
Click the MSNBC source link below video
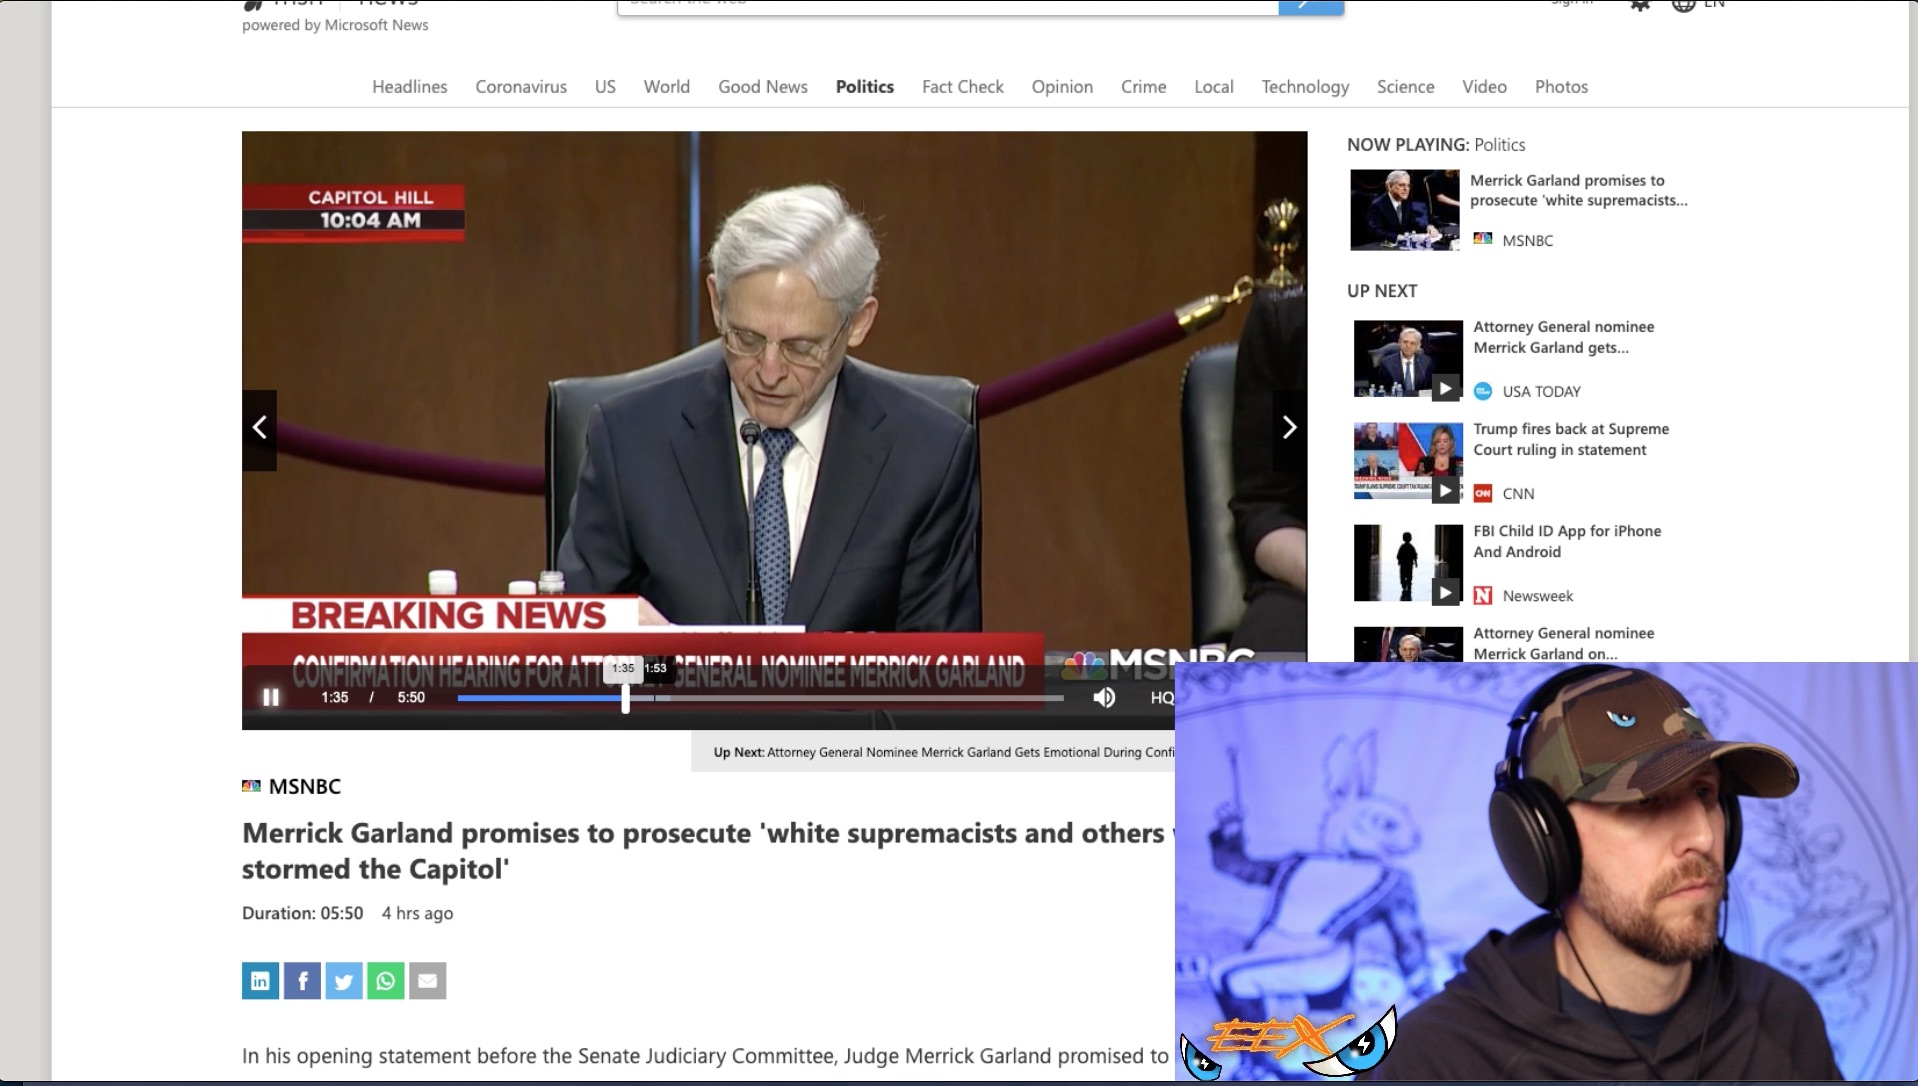[304, 787]
